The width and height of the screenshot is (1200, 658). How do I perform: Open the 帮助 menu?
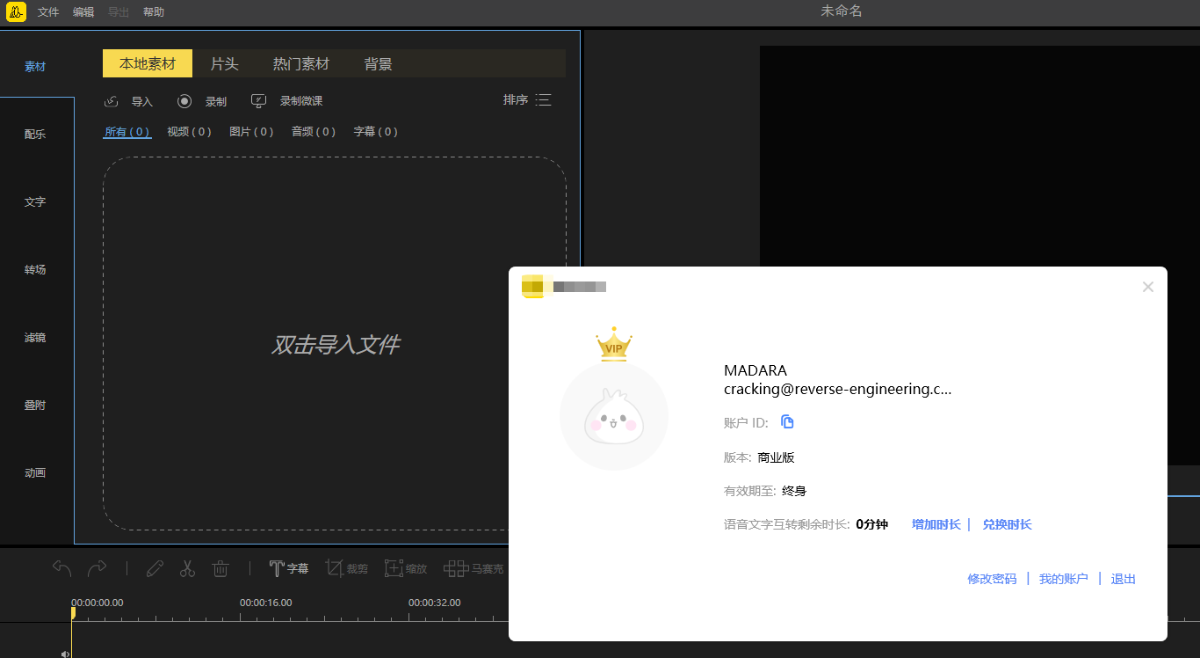coord(153,12)
